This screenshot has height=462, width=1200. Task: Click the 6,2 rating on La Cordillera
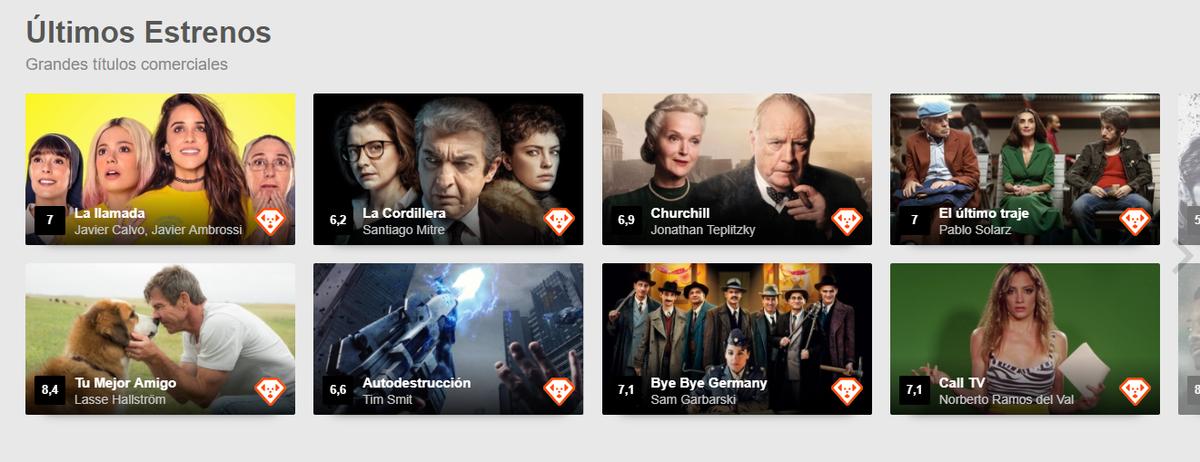point(338,220)
